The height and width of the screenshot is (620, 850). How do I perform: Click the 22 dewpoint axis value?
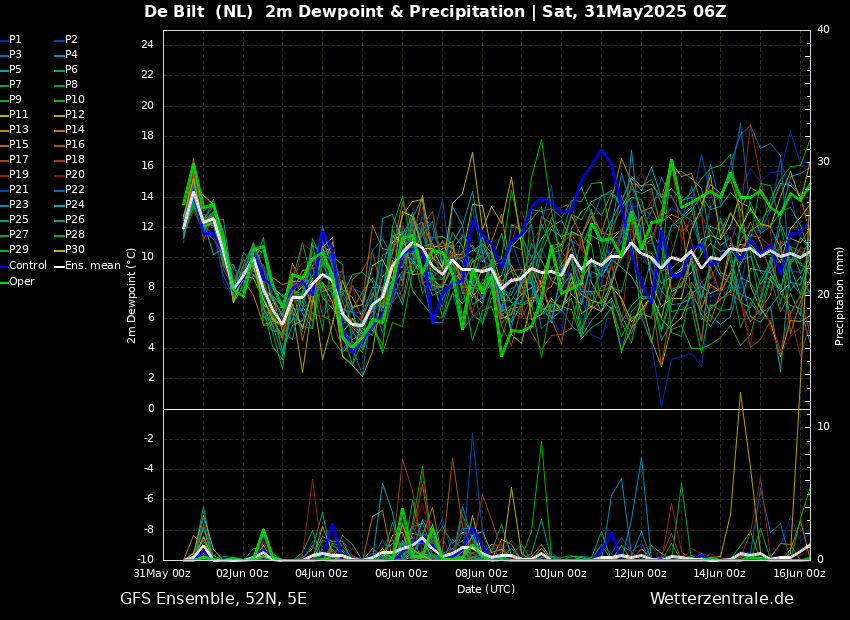[x=147, y=75]
